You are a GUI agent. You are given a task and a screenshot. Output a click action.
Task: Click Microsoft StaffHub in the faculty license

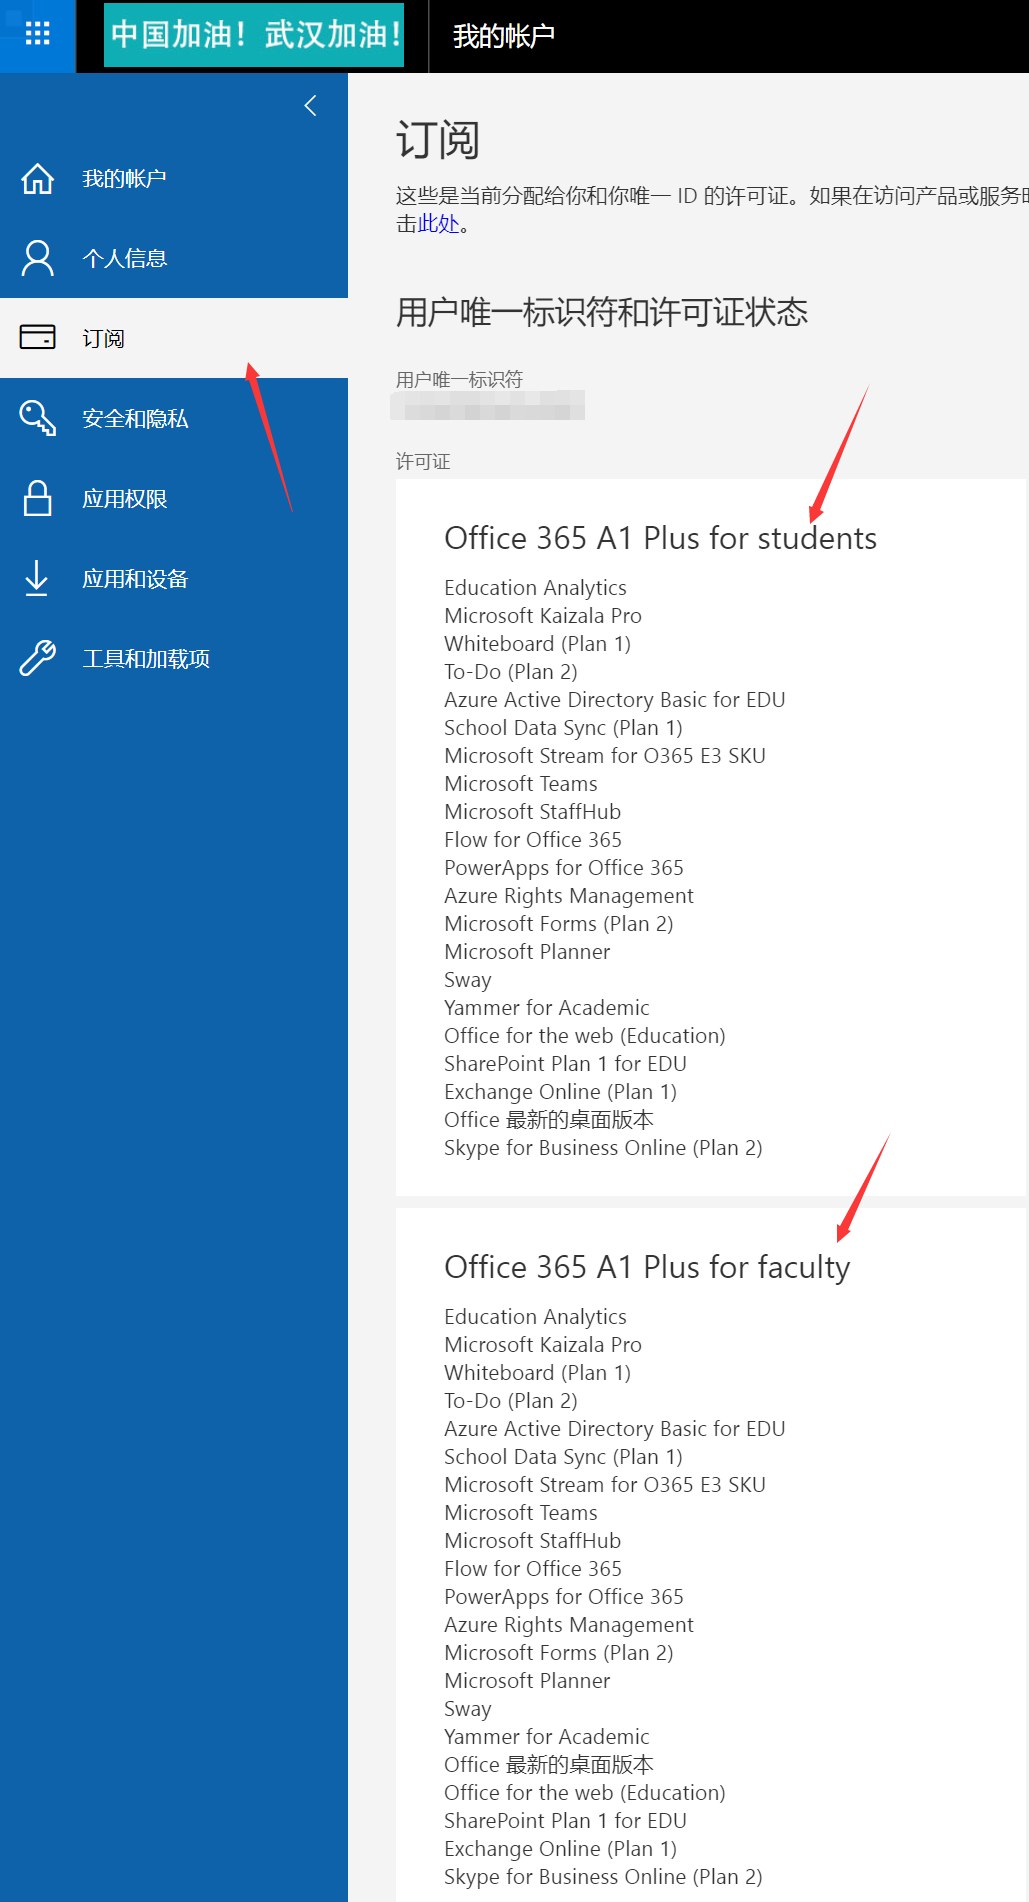(532, 1541)
